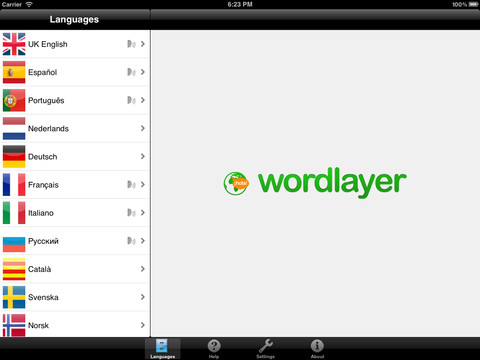
Task: Click the speaker icon for Português
Action: tap(131, 100)
